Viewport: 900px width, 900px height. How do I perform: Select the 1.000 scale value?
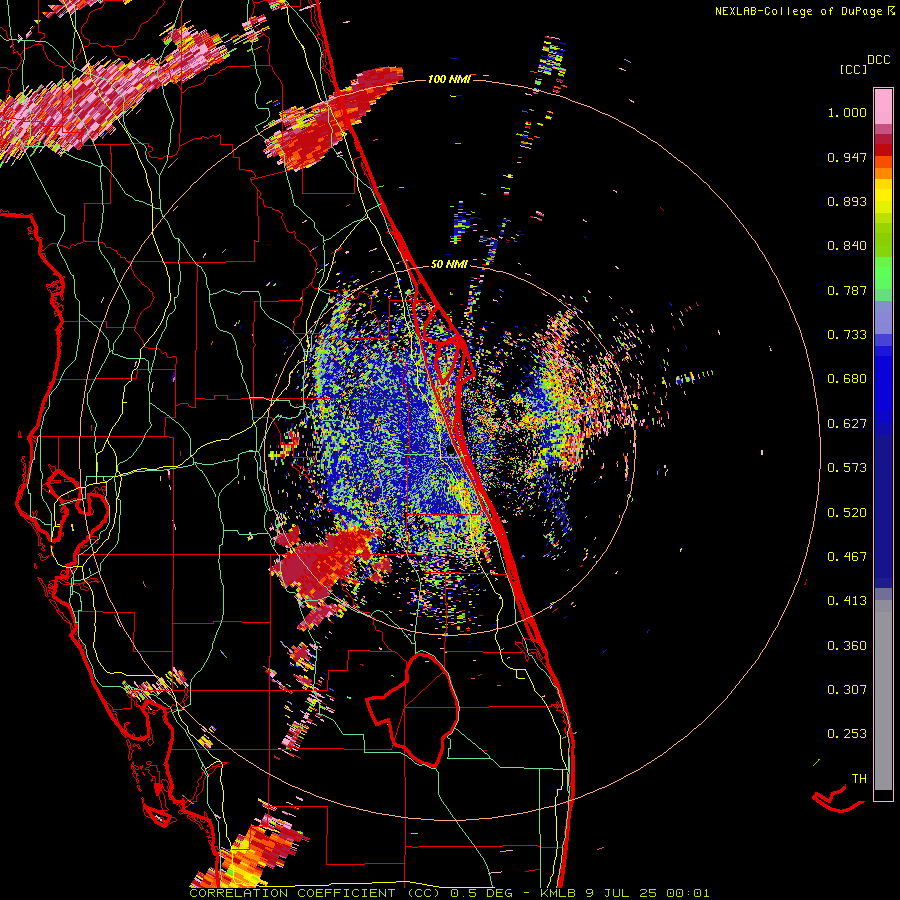pyautogui.click(x=847, y=112)
